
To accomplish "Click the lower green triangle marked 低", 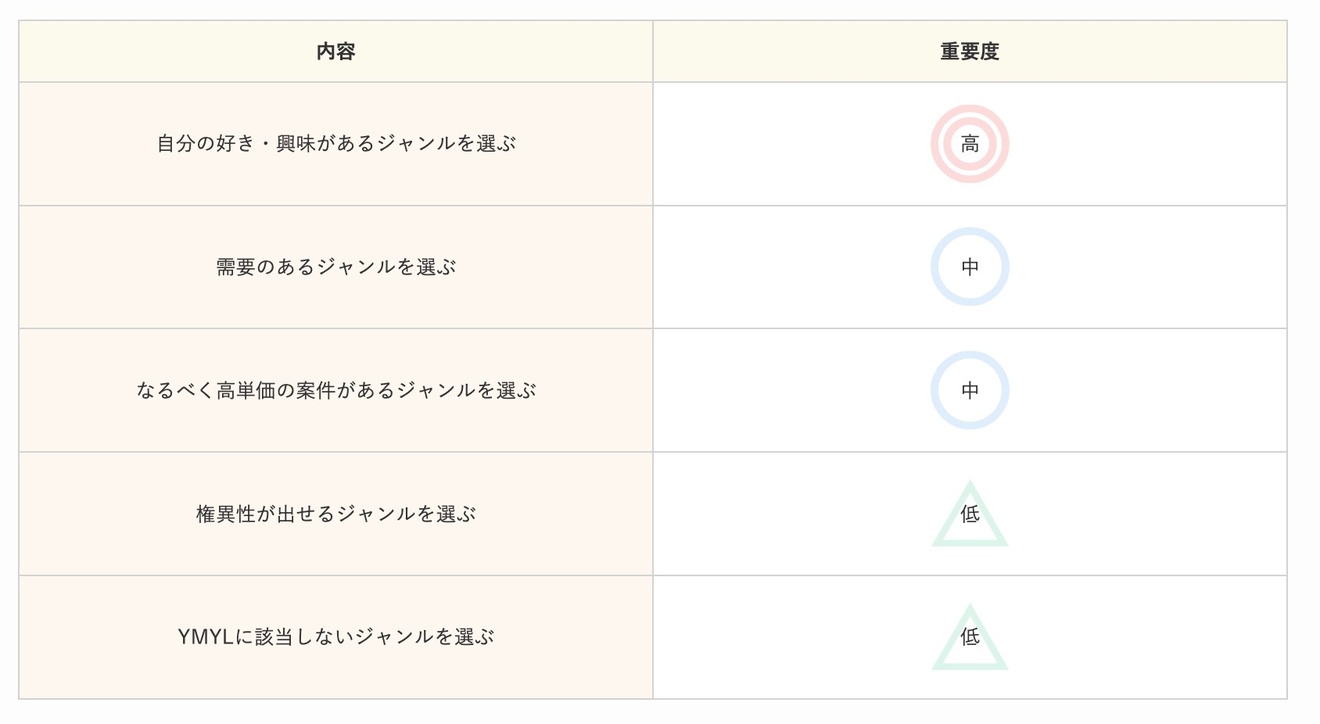I will [969, 639].
